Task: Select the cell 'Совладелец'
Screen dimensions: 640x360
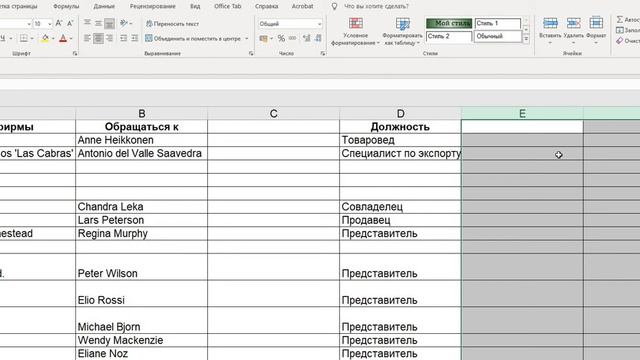Action: pos(400,207)
